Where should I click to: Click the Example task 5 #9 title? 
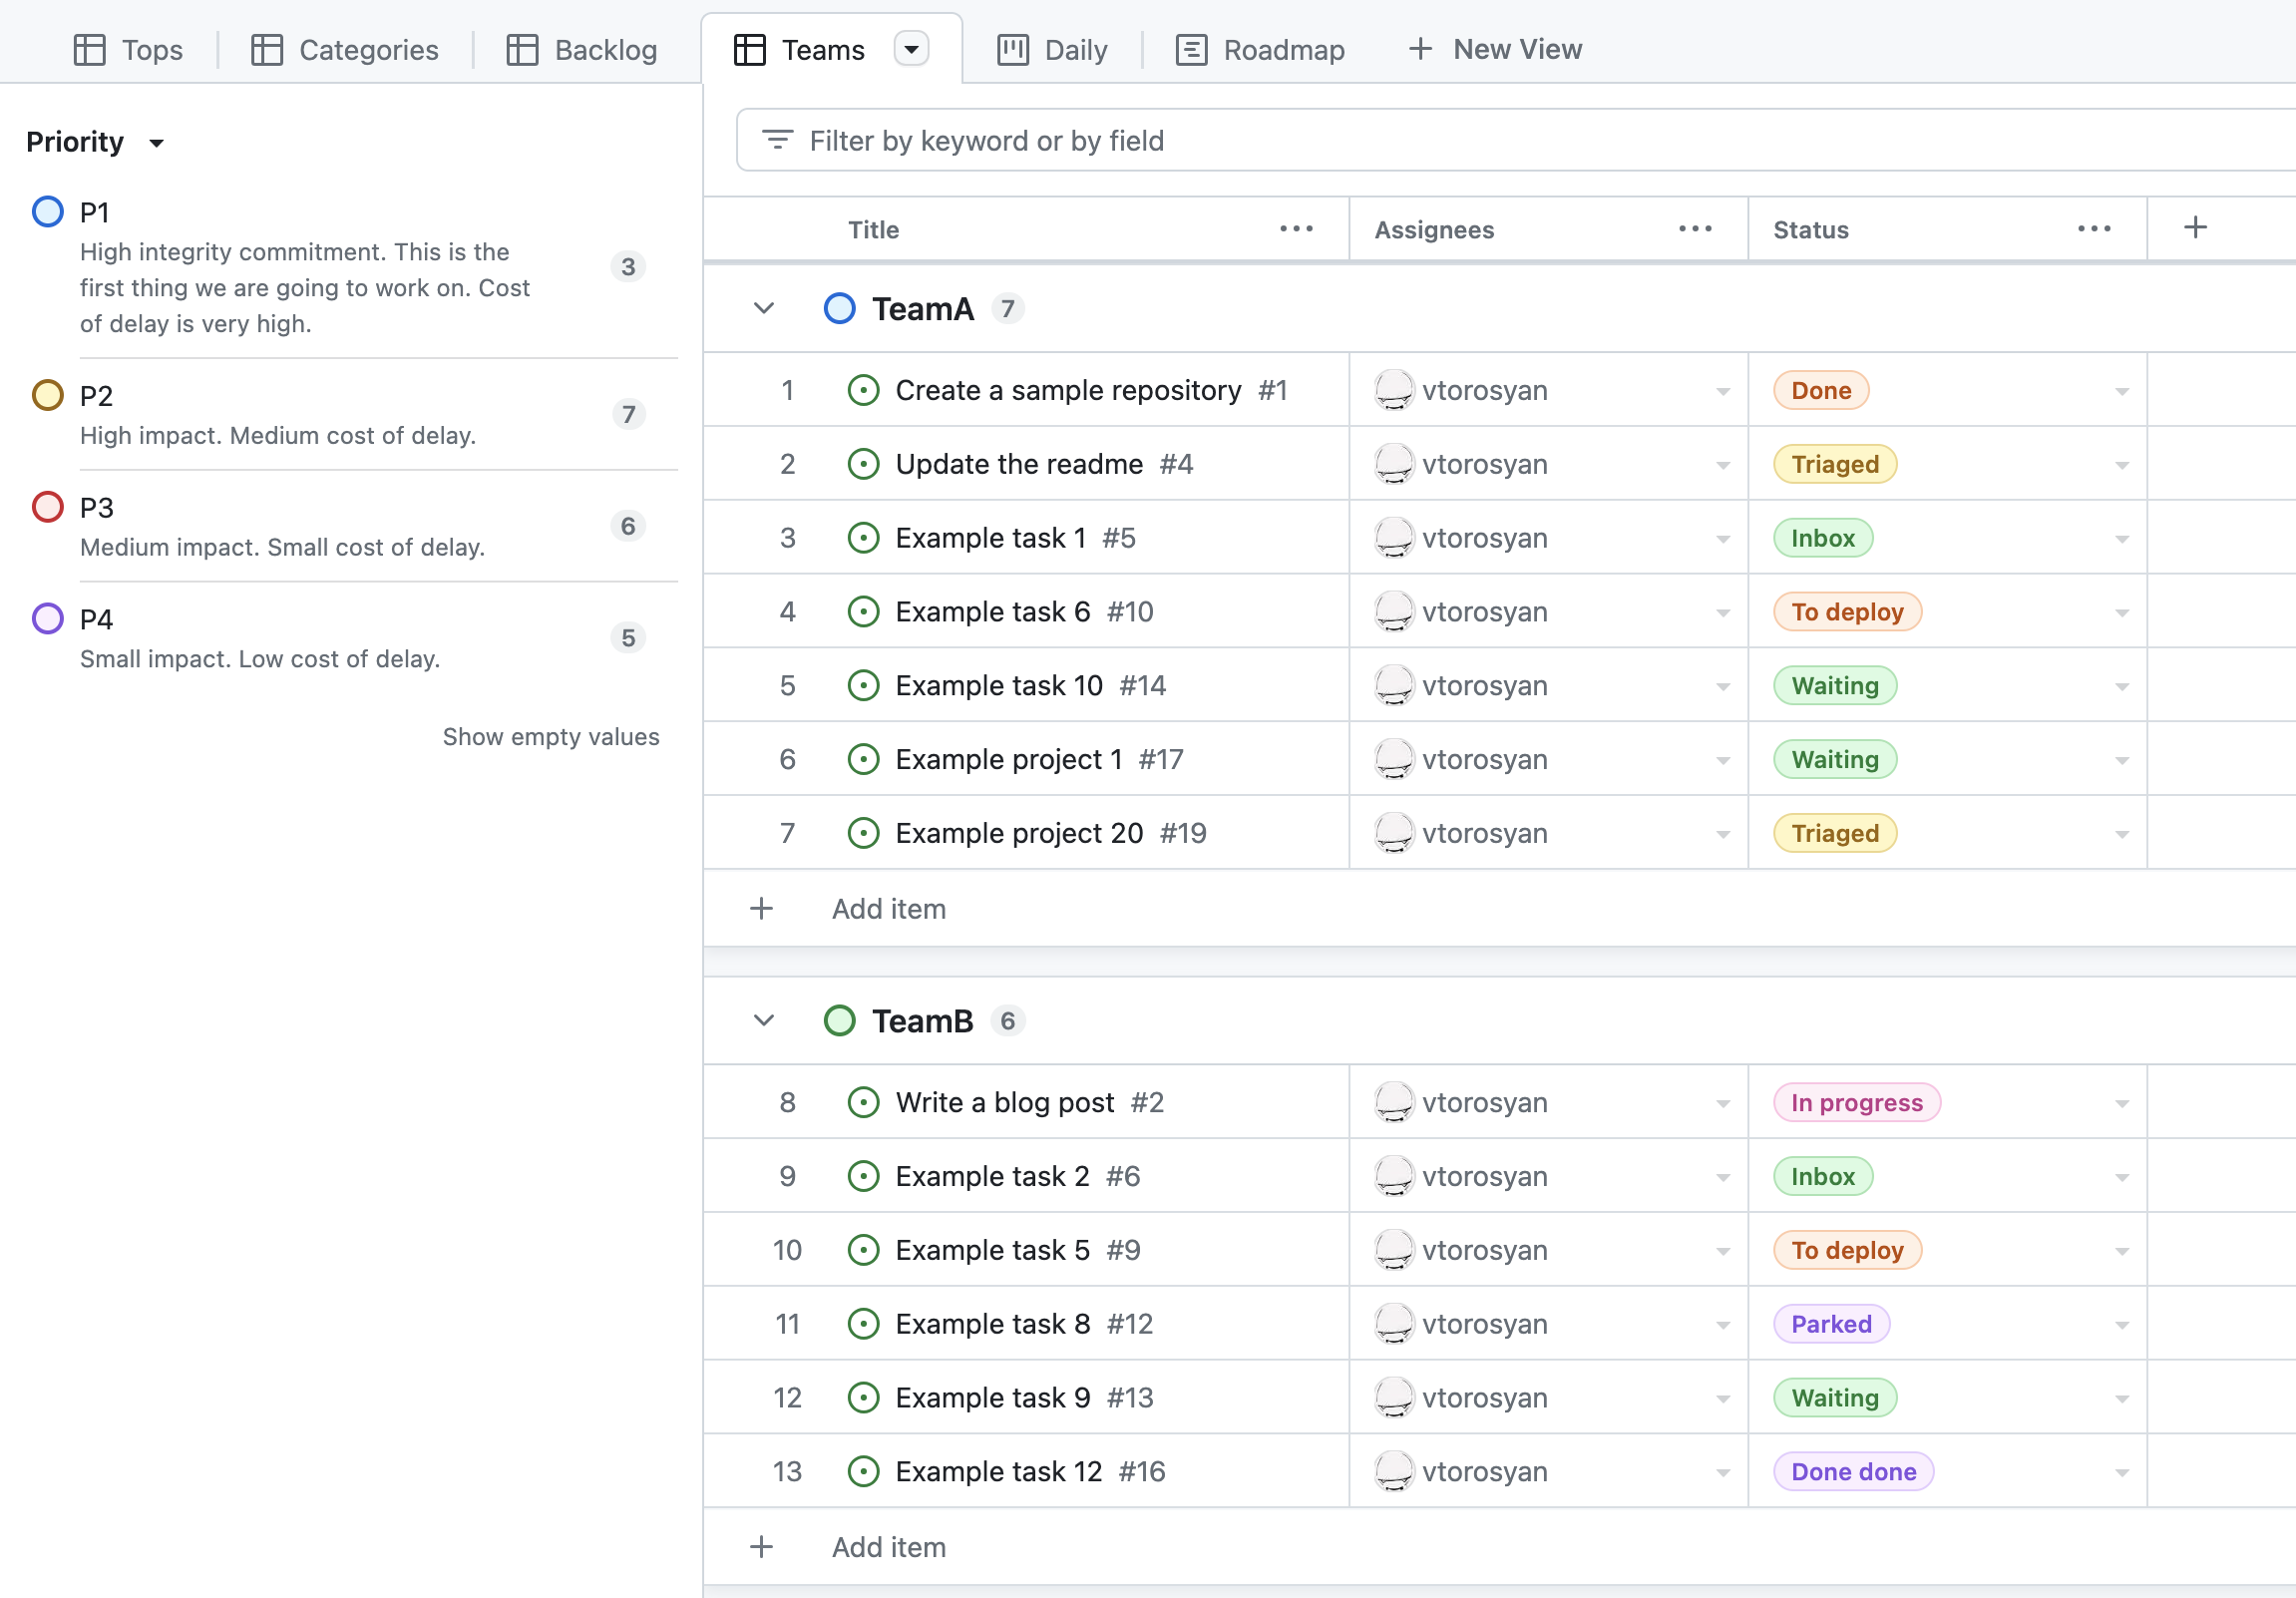[x=1018, y=1251]
